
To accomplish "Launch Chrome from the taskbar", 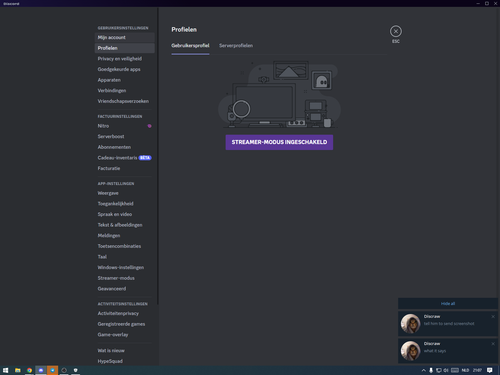I will click(x=29, y=370).
